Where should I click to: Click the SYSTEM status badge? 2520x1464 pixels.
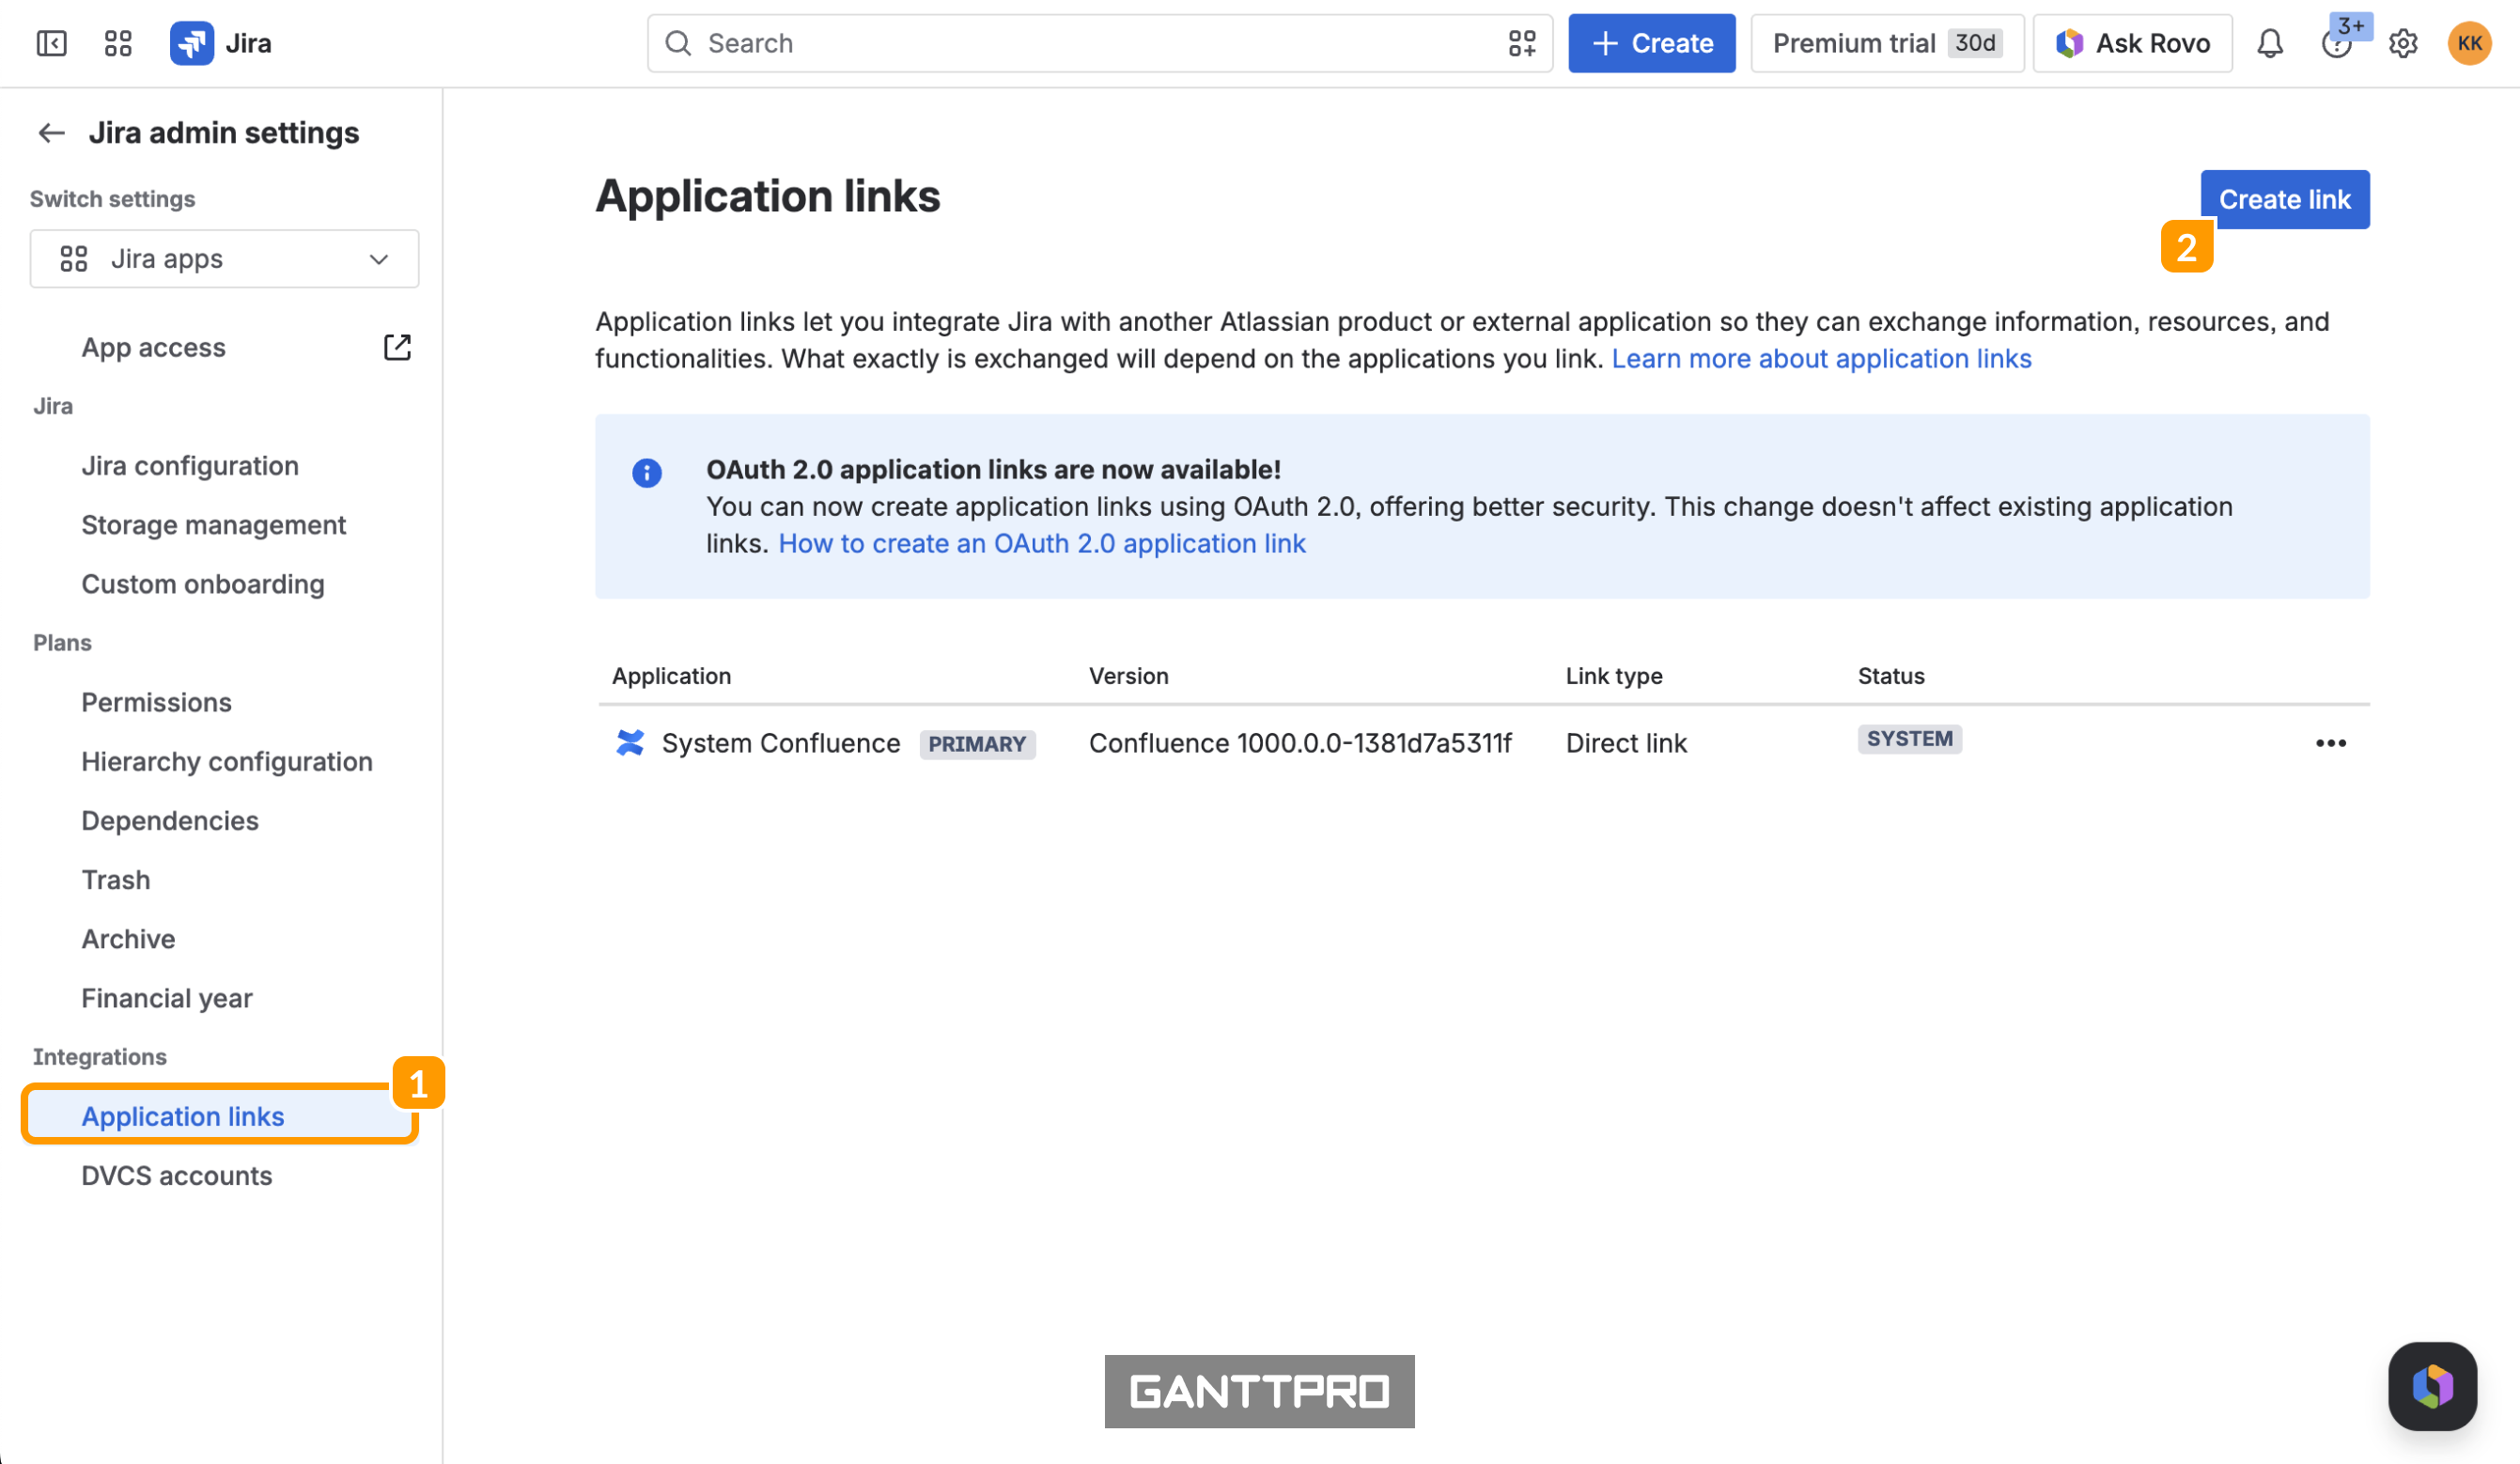(1909, 739)
